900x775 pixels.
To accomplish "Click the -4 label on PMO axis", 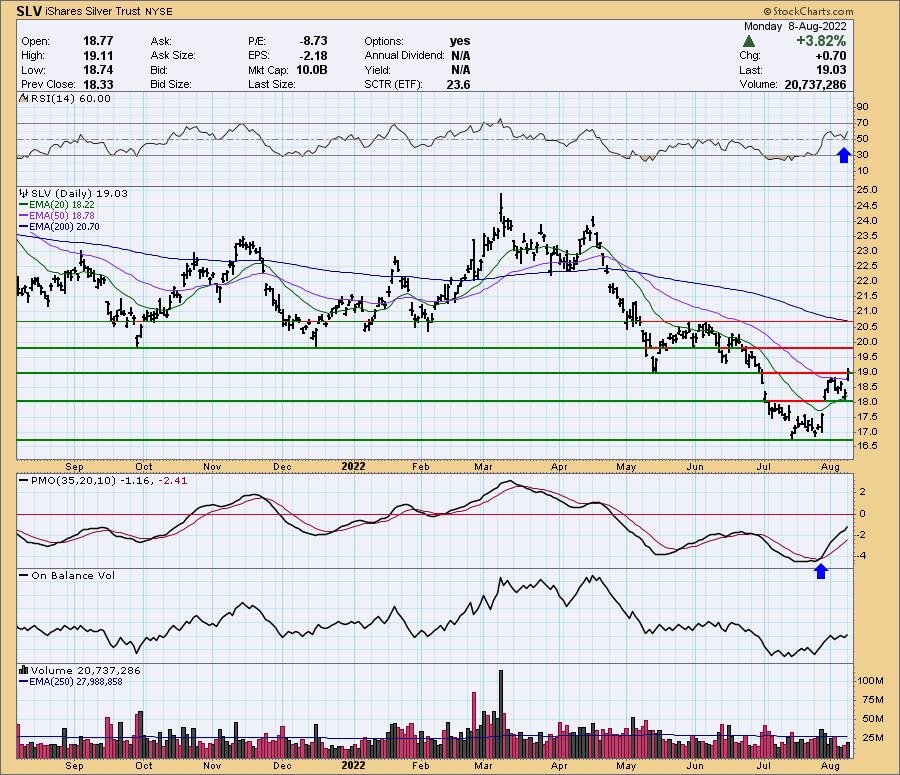I will (861, 556).
